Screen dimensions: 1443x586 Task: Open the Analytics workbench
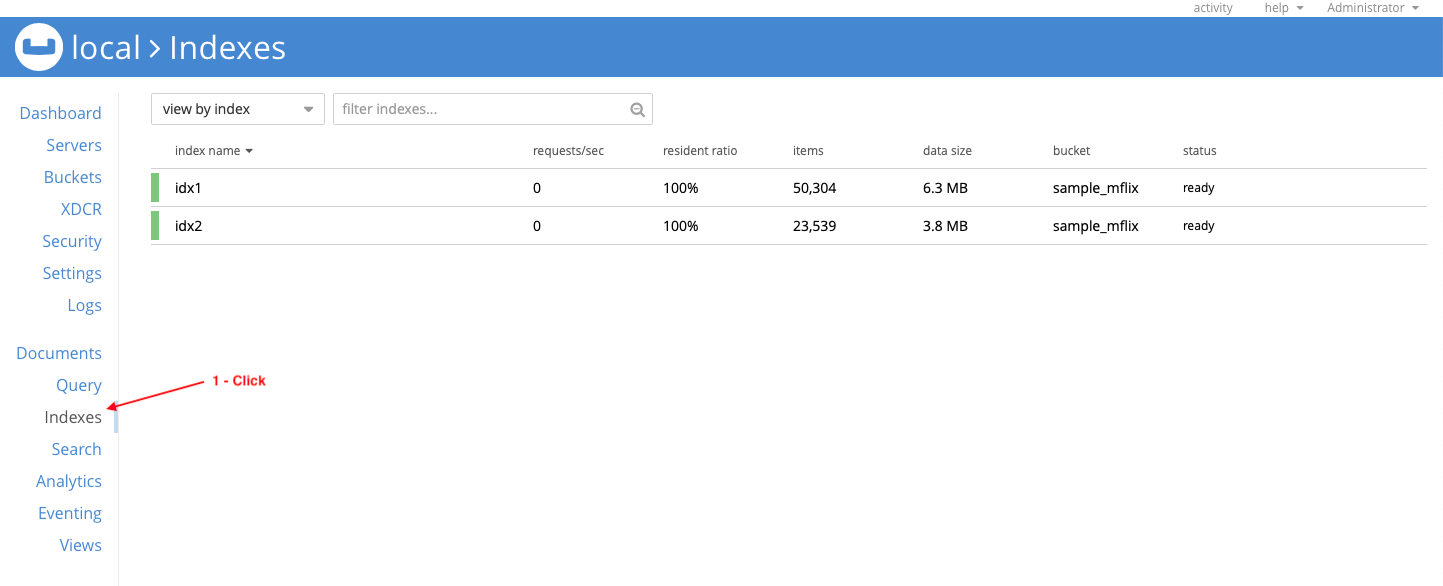coord(69,481)
